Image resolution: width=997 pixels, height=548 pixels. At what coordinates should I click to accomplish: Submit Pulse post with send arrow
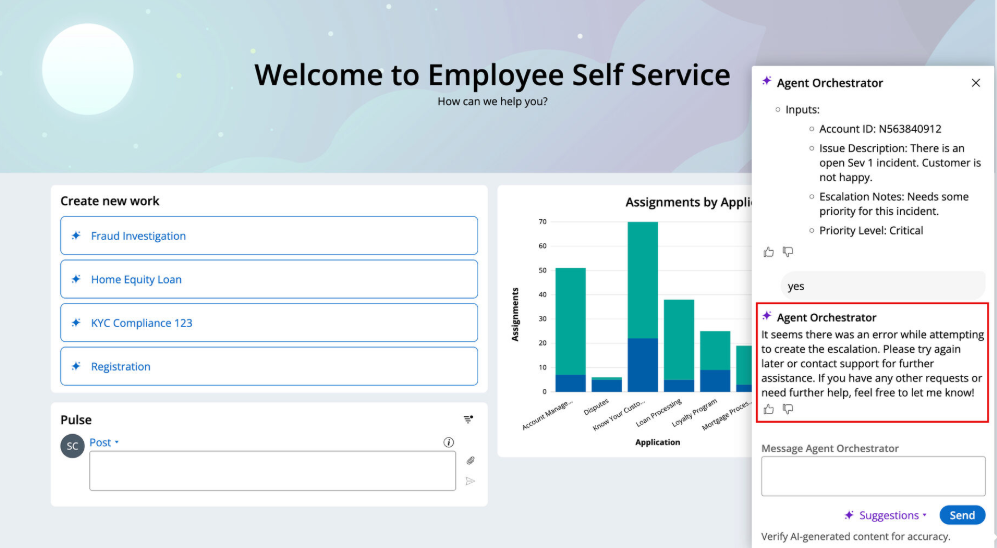471,481
